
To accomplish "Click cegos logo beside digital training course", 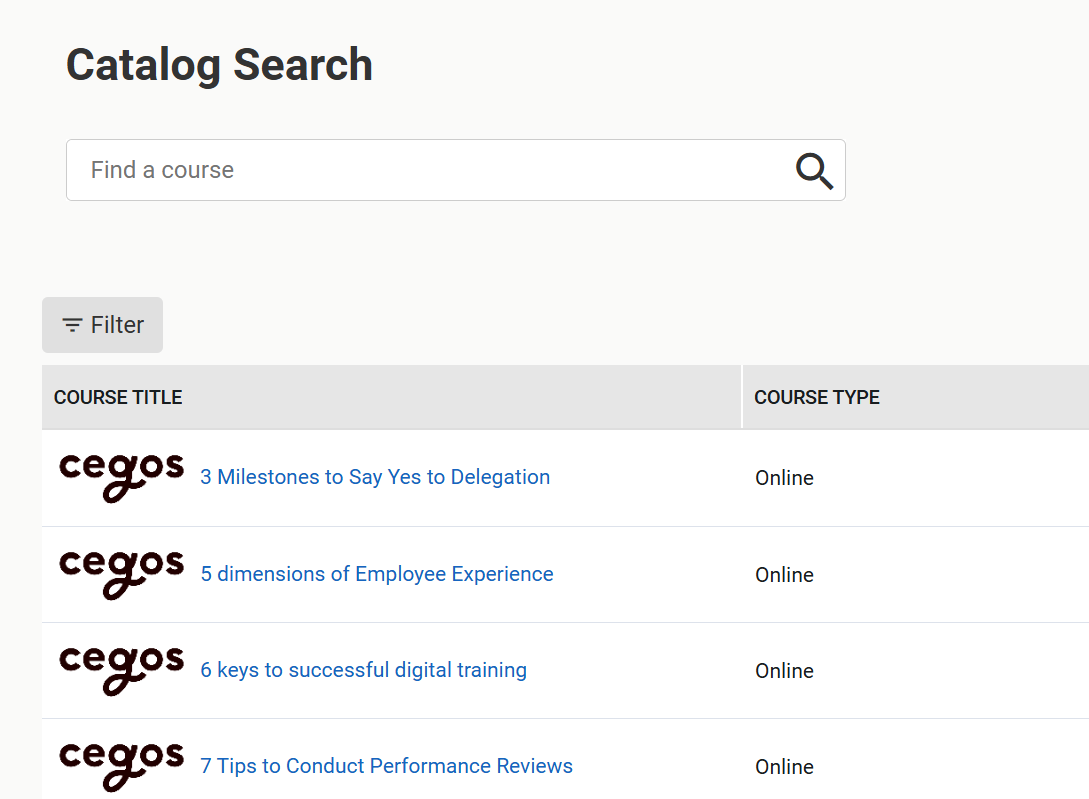I will [x=121, y=670].
